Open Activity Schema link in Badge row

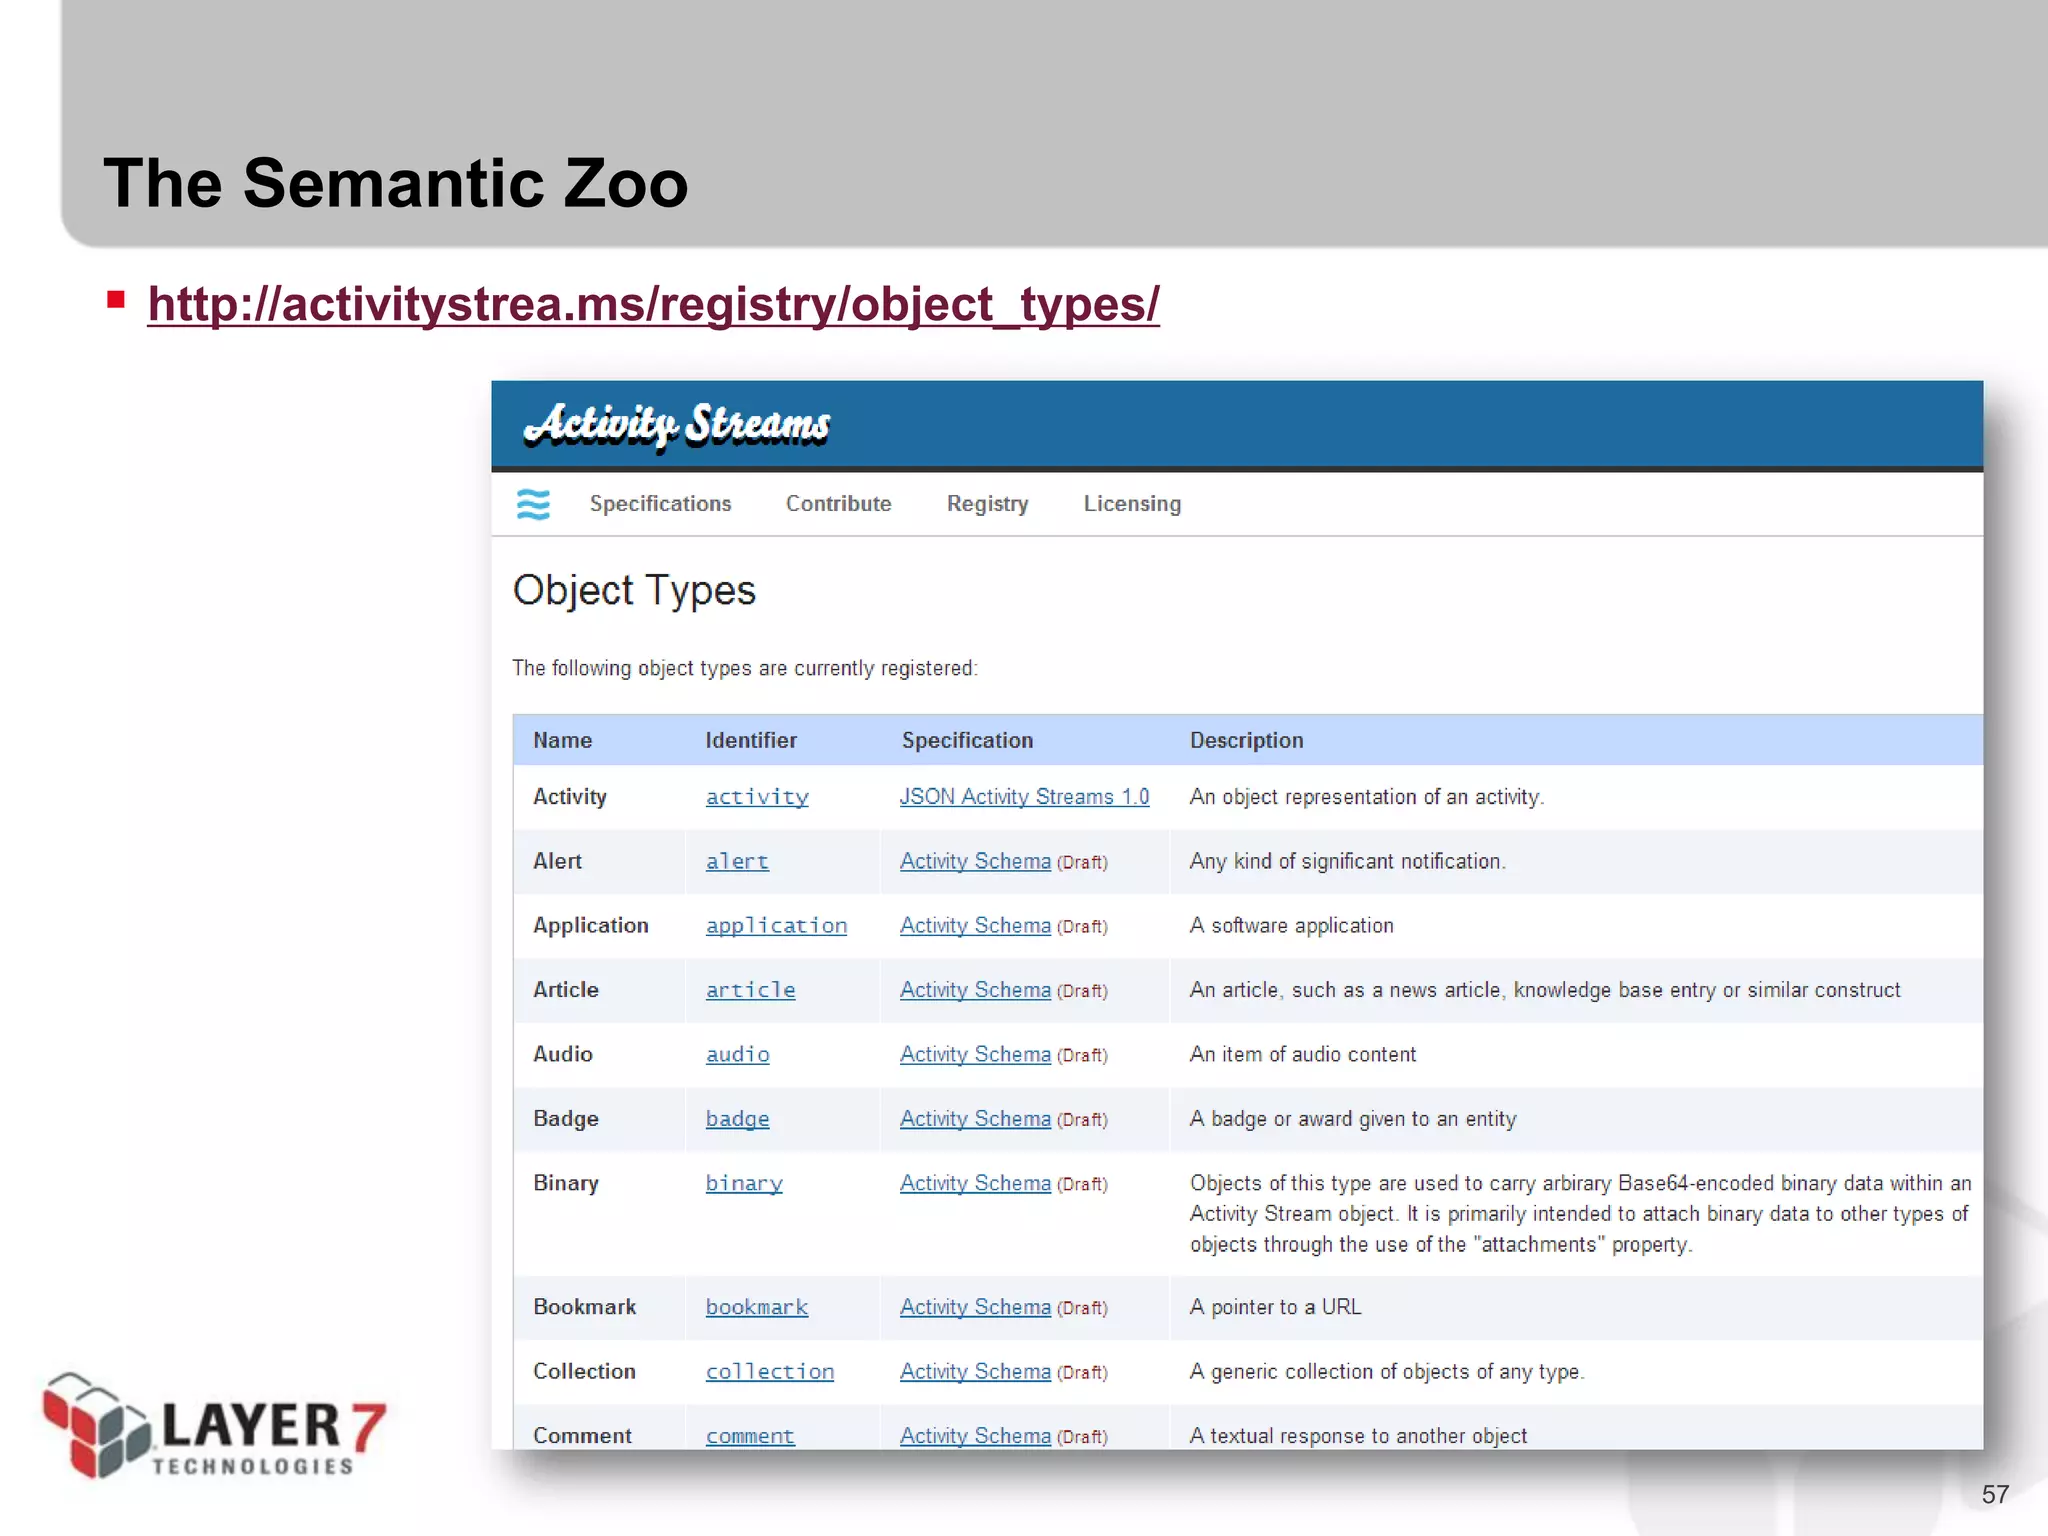[x=975, y=1119]
